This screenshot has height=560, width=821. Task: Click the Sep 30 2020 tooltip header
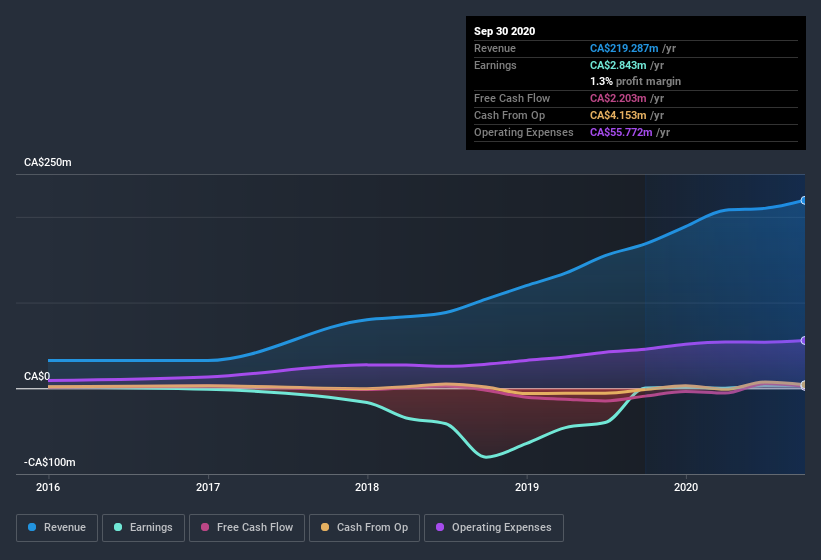505,31
